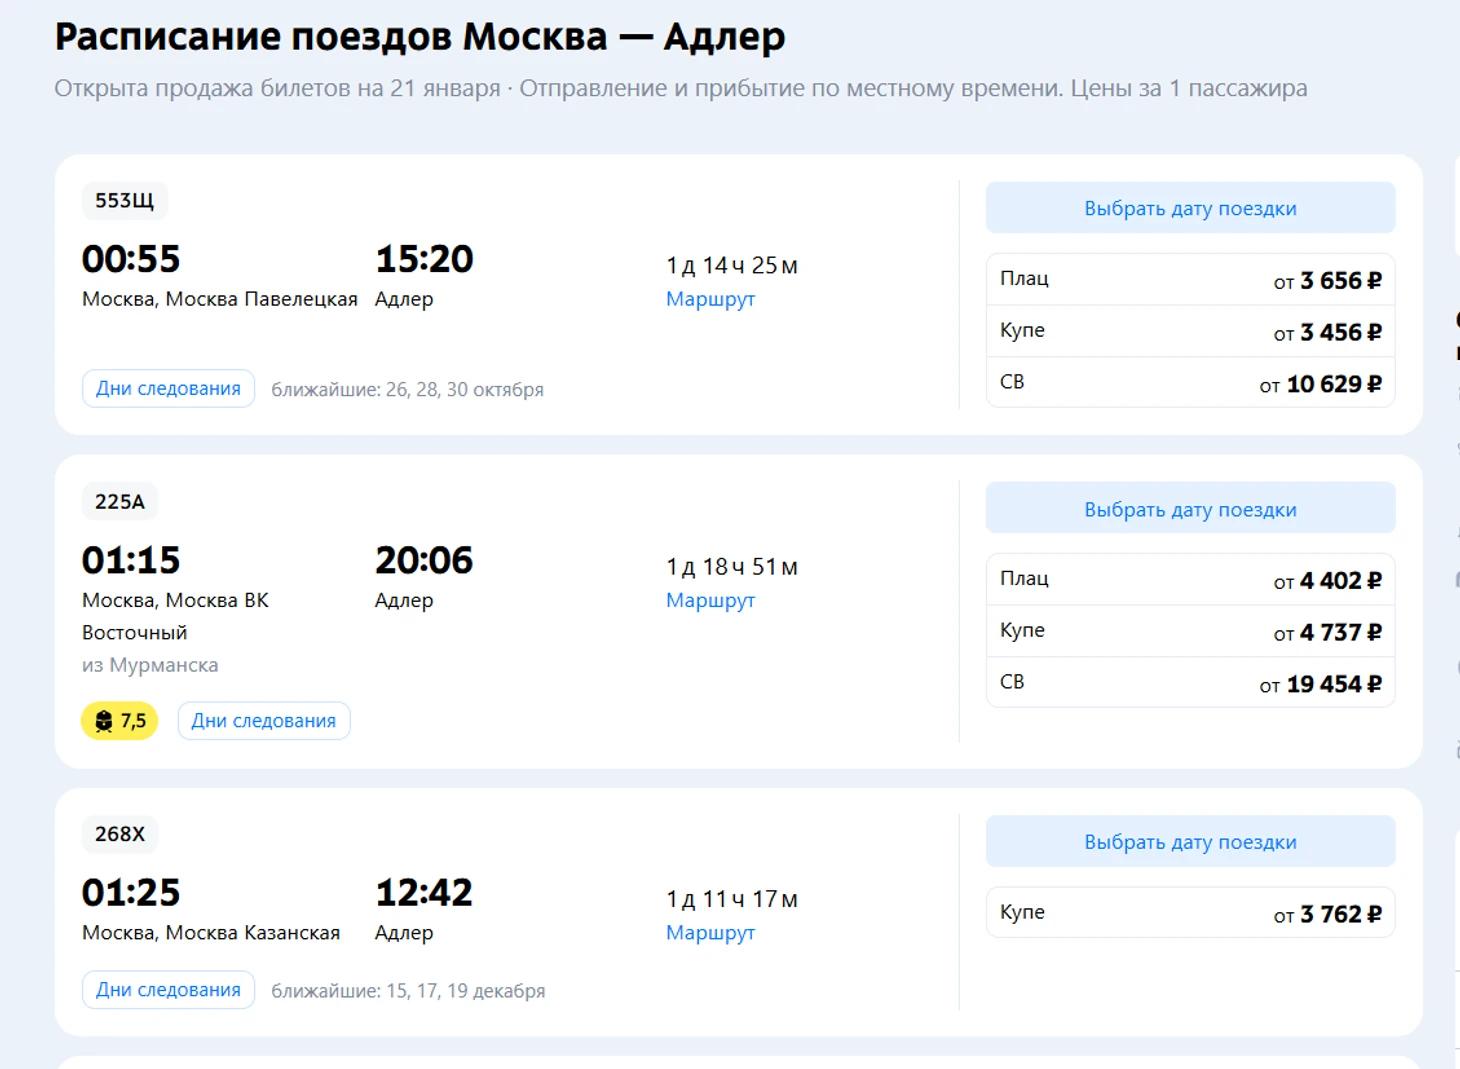
Task: Select Купе fare from 3 762 ₽
Action: tap(1190, 913)
